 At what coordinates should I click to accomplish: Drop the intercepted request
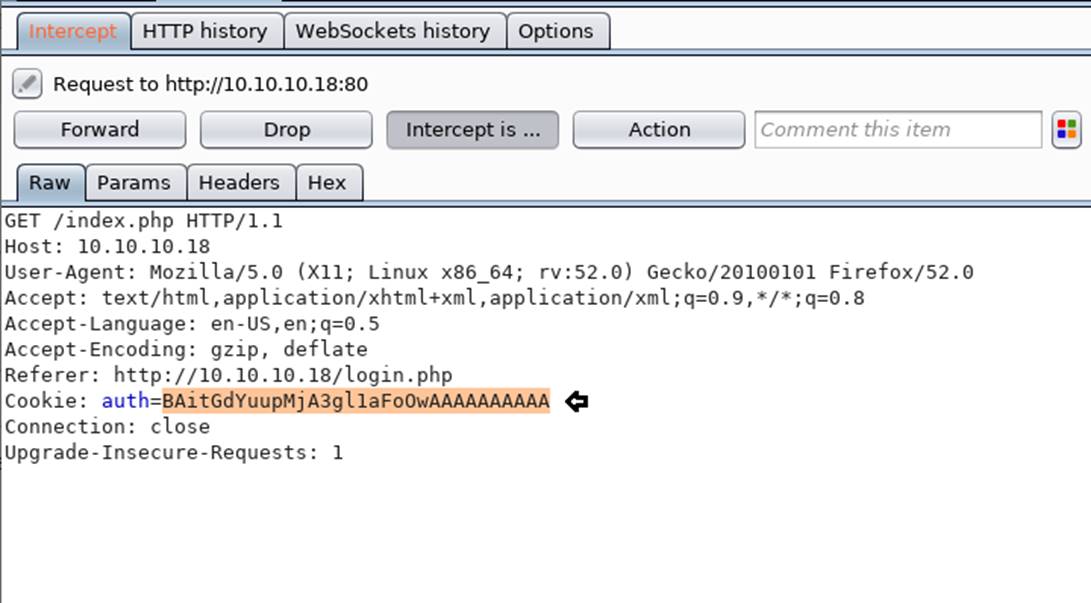pyautogui.click(x=286, y=130)
